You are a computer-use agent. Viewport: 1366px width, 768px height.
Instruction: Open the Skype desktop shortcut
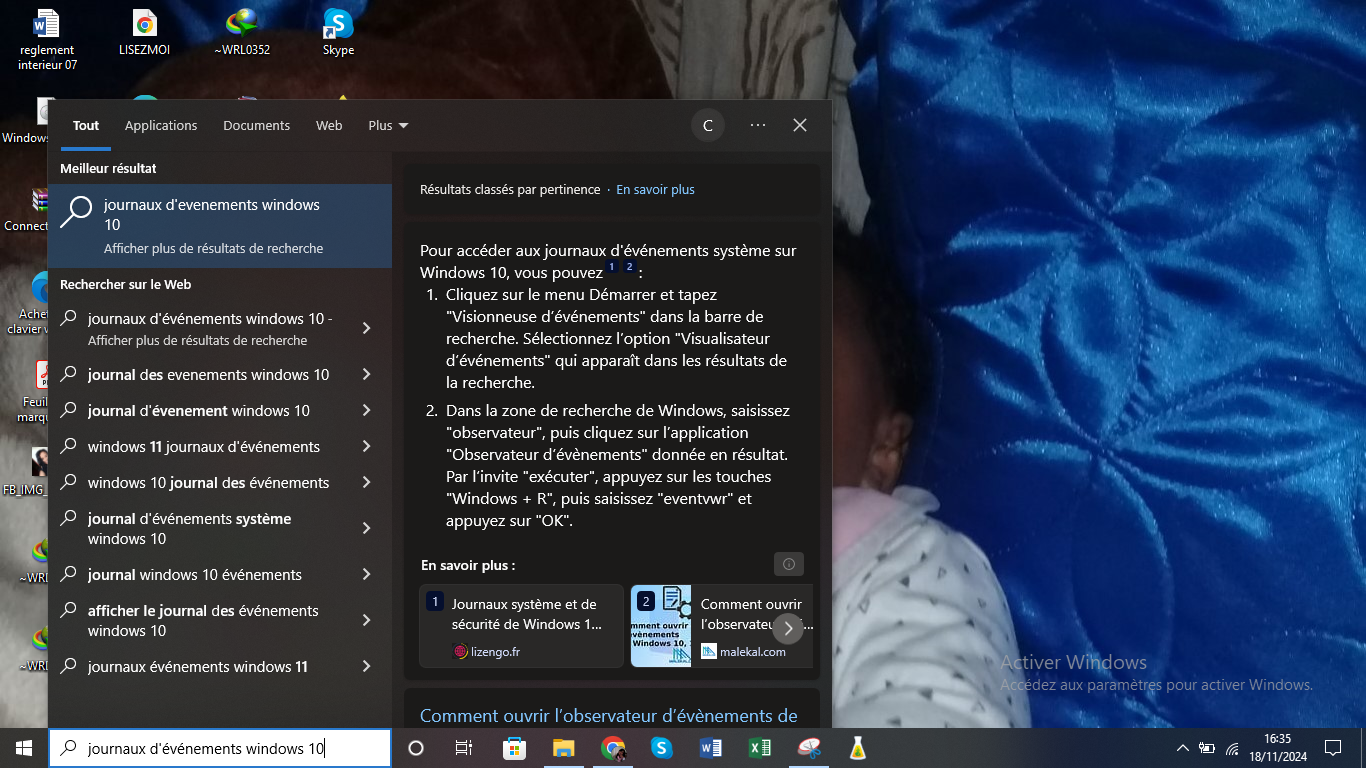pos(338,32)
